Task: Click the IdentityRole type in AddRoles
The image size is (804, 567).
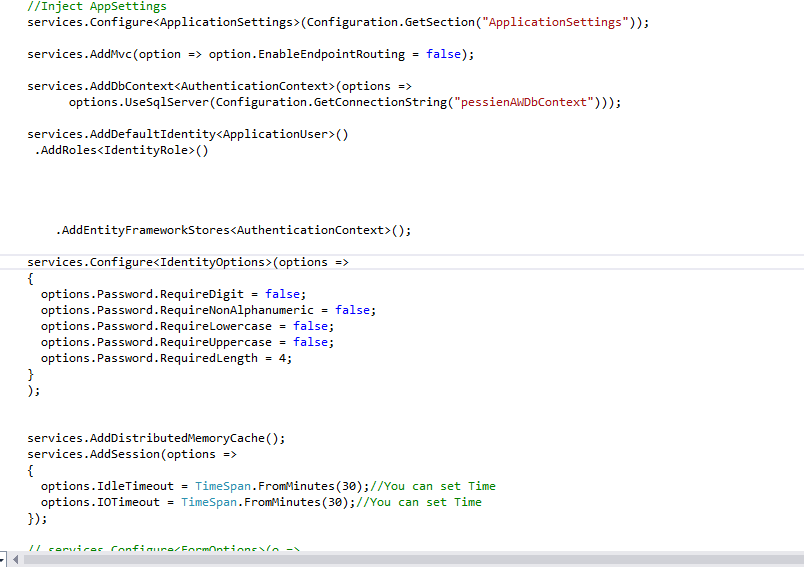Action: pos(146,150)
